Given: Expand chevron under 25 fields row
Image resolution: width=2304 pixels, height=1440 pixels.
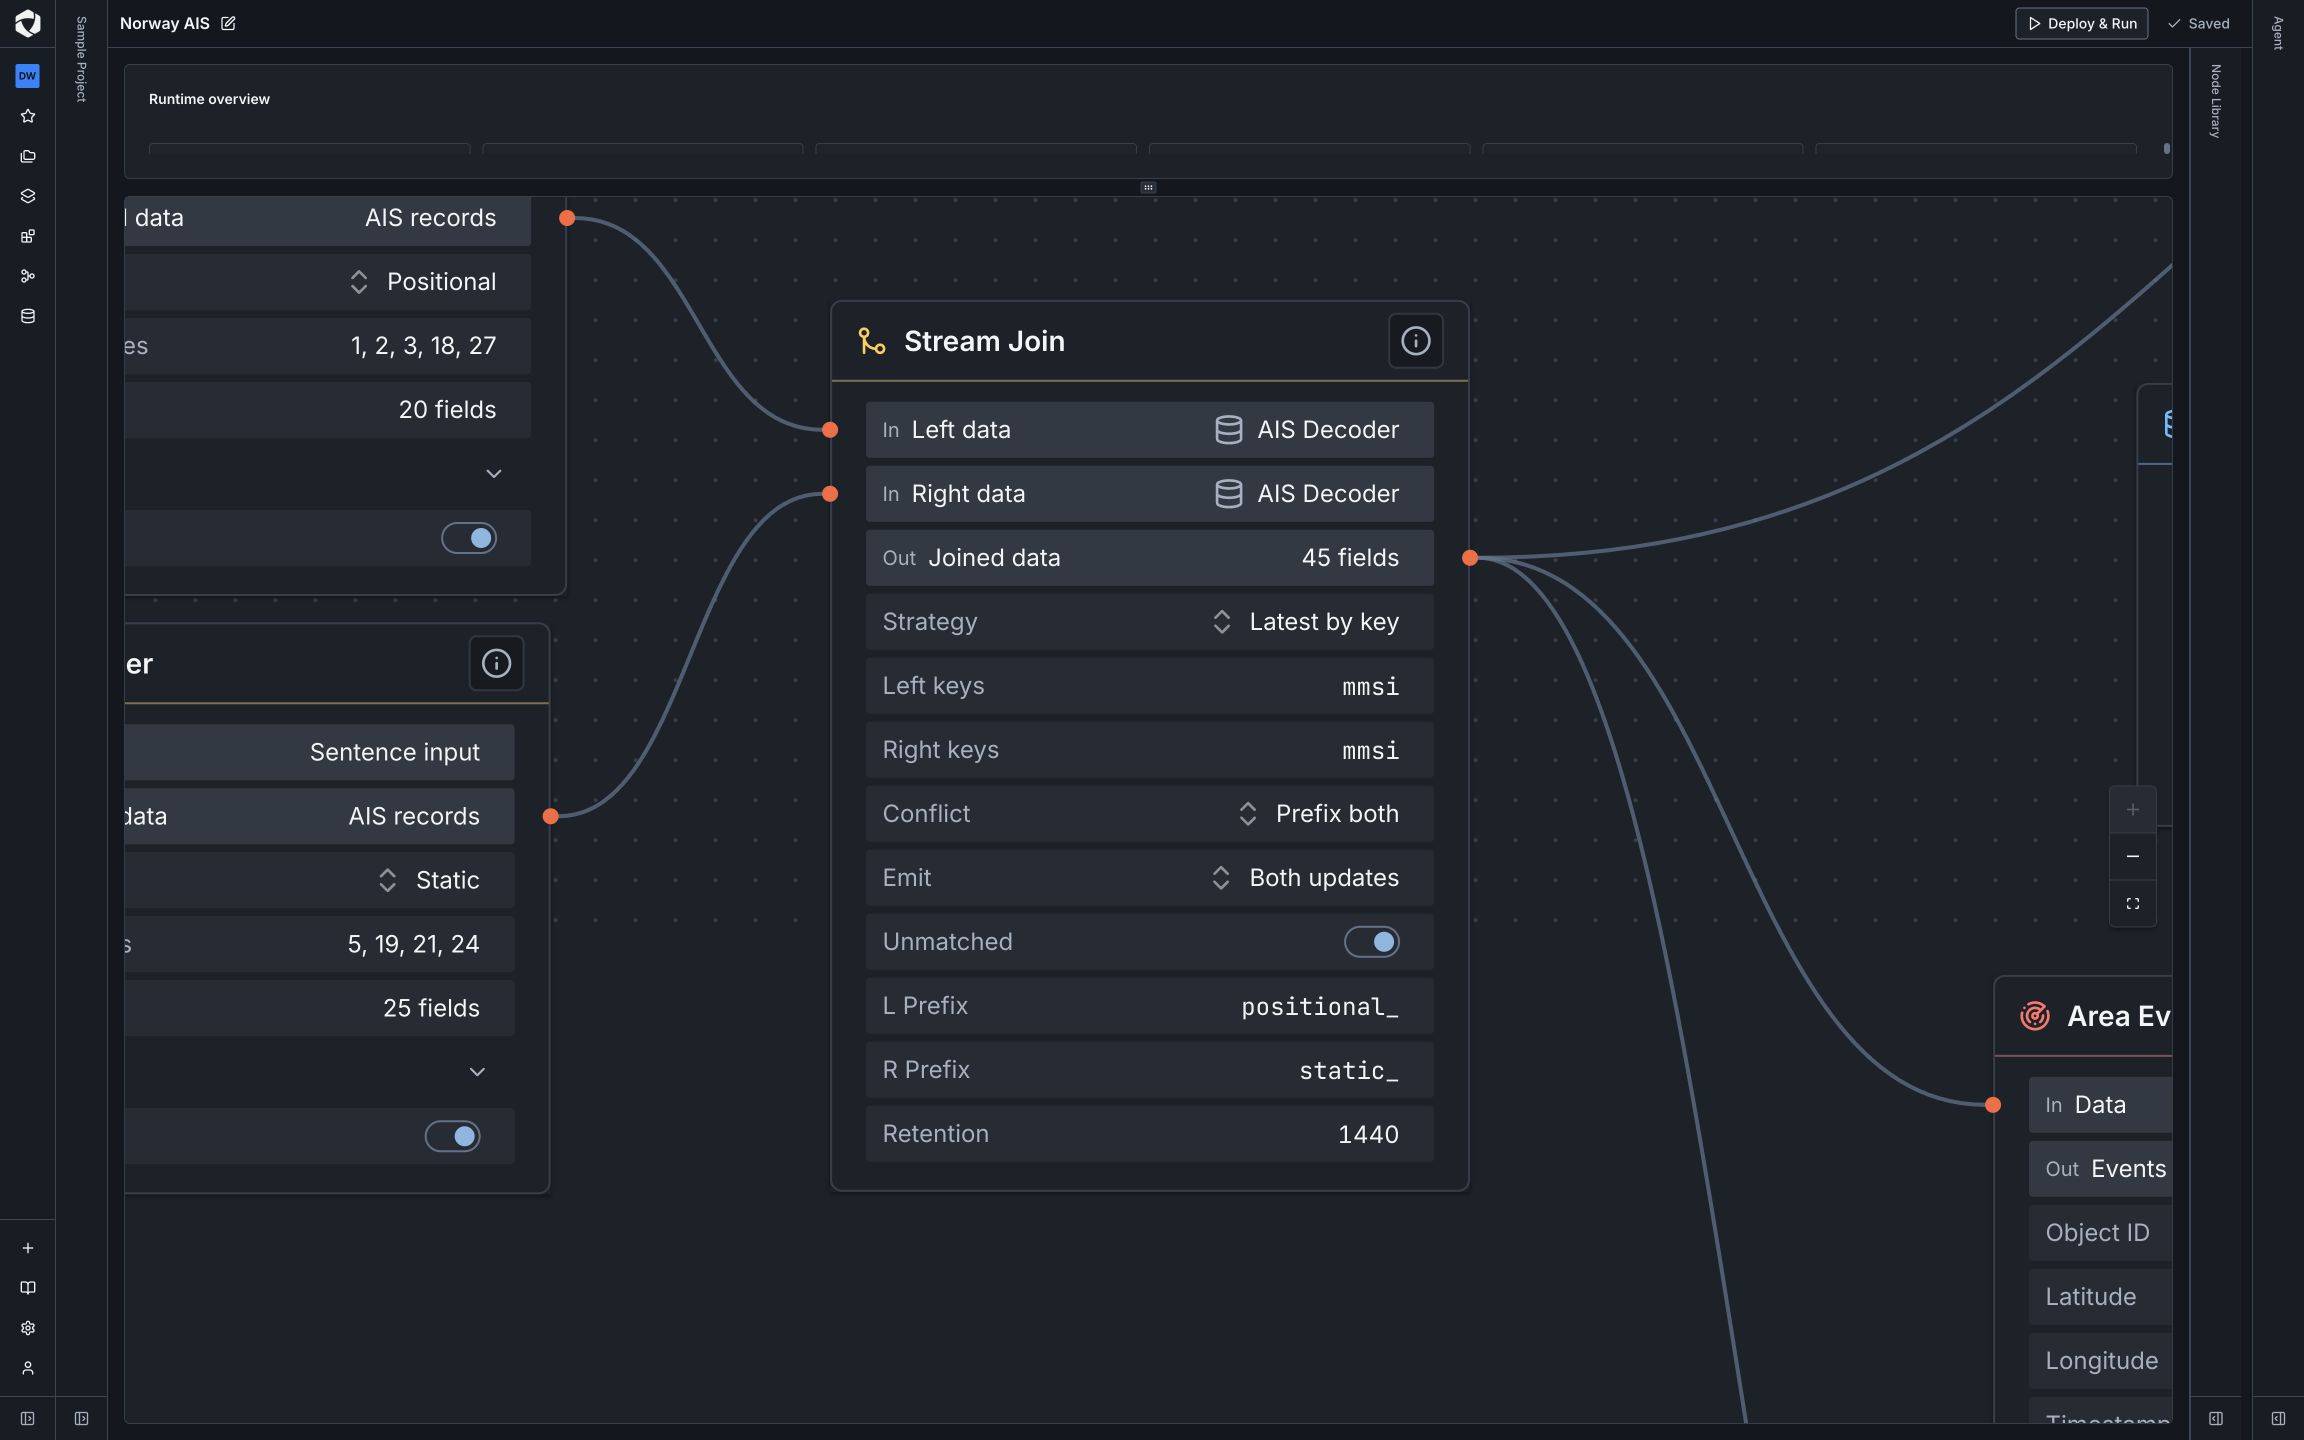Looking at the screenshot, I should tap(478, 1072).
